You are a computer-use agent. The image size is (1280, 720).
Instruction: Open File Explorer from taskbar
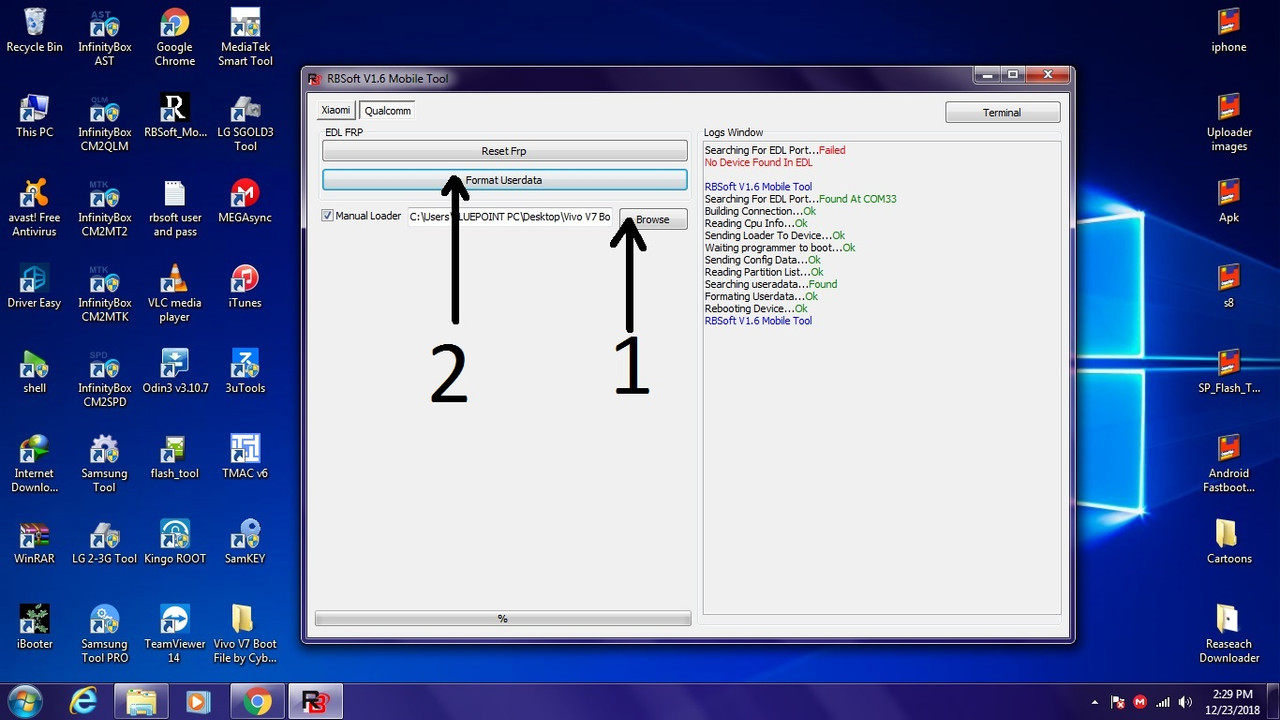tap(141, 702)
